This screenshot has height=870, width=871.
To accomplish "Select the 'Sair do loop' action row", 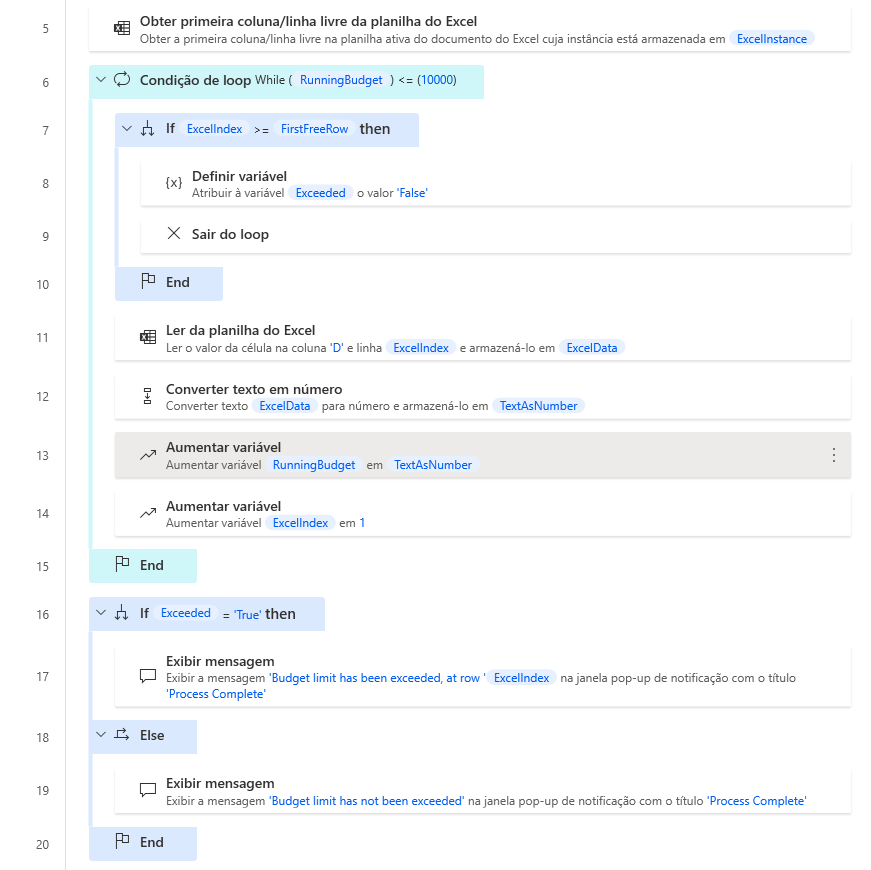I will click(x=400, y=235).
